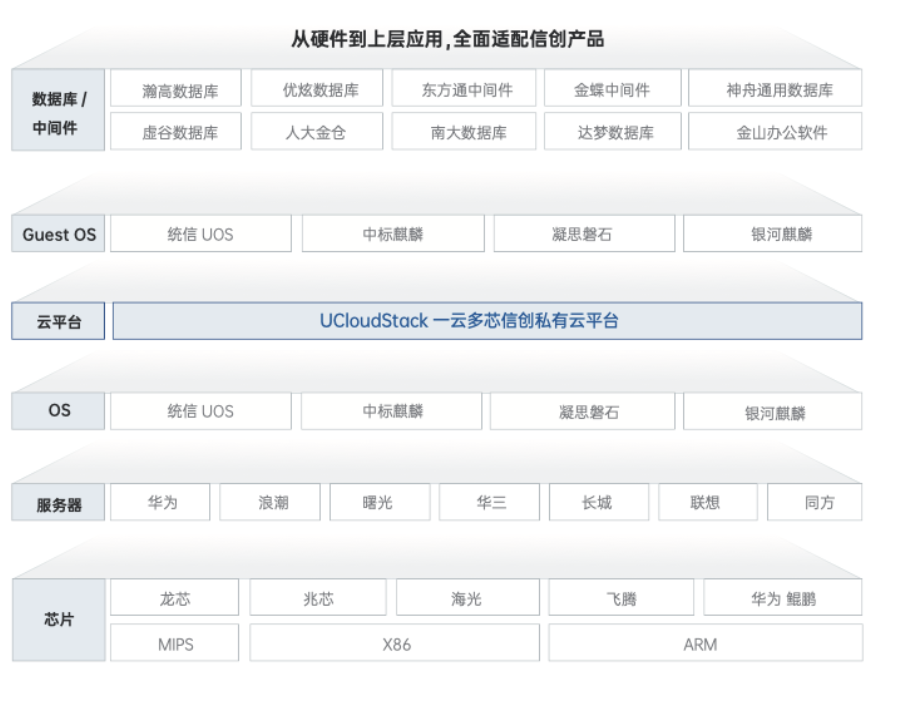Select the 联想 server box
The image size is (903, 701).
click(706, 503)
